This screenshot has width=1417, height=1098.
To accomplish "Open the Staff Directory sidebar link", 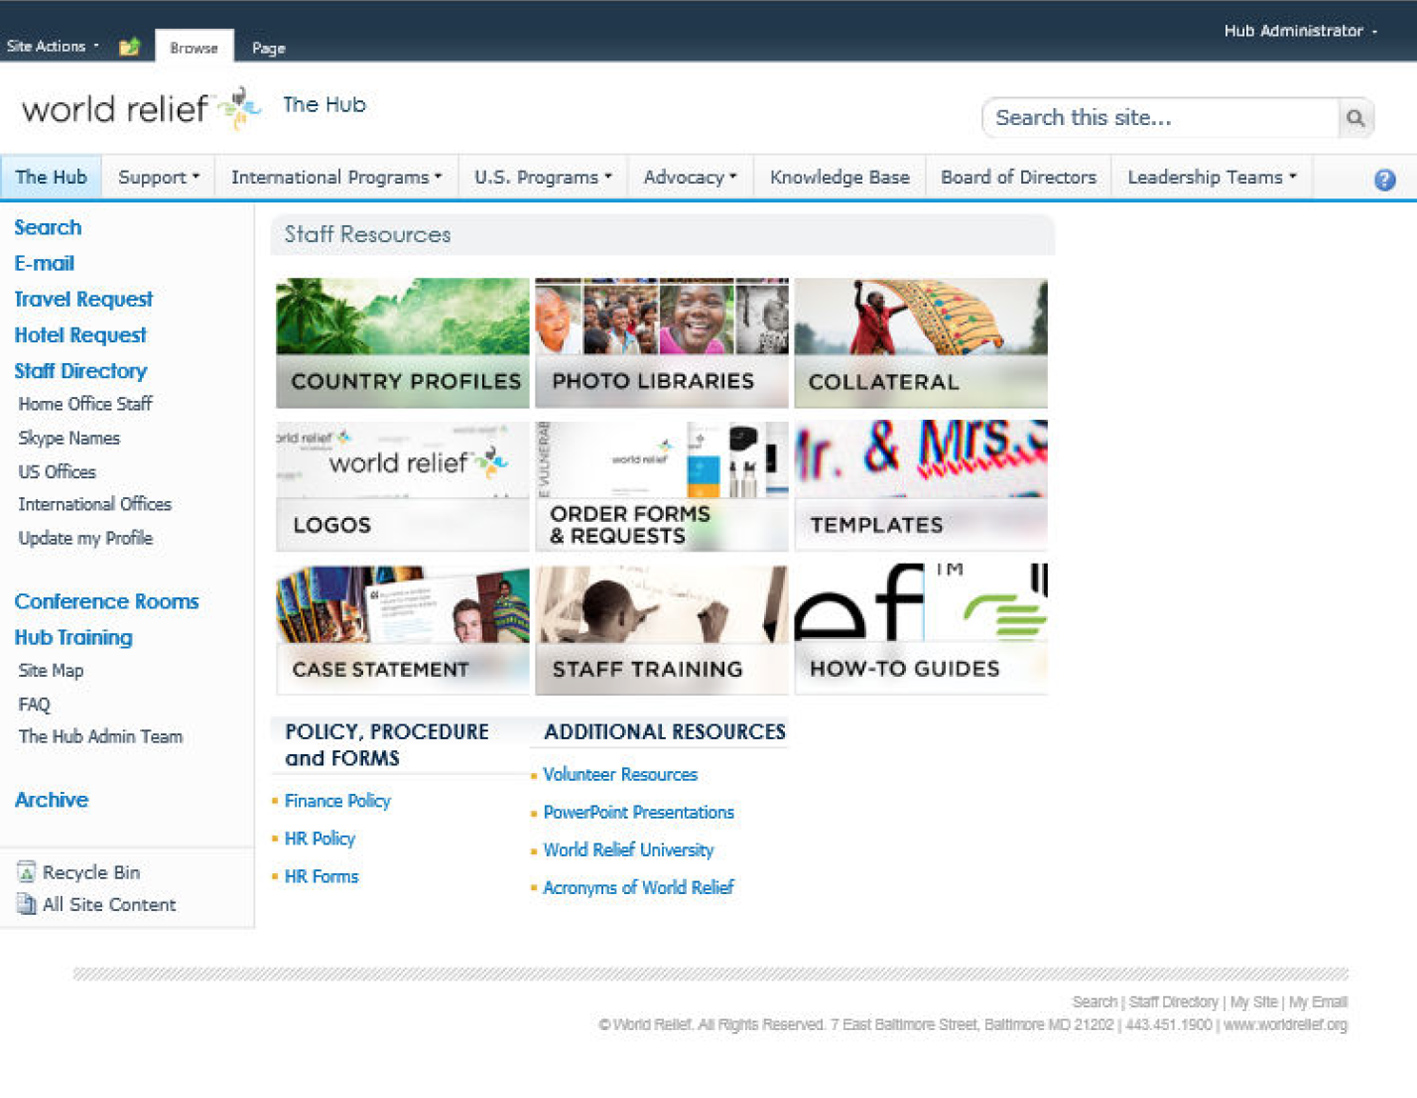I will tap(80, 371).
